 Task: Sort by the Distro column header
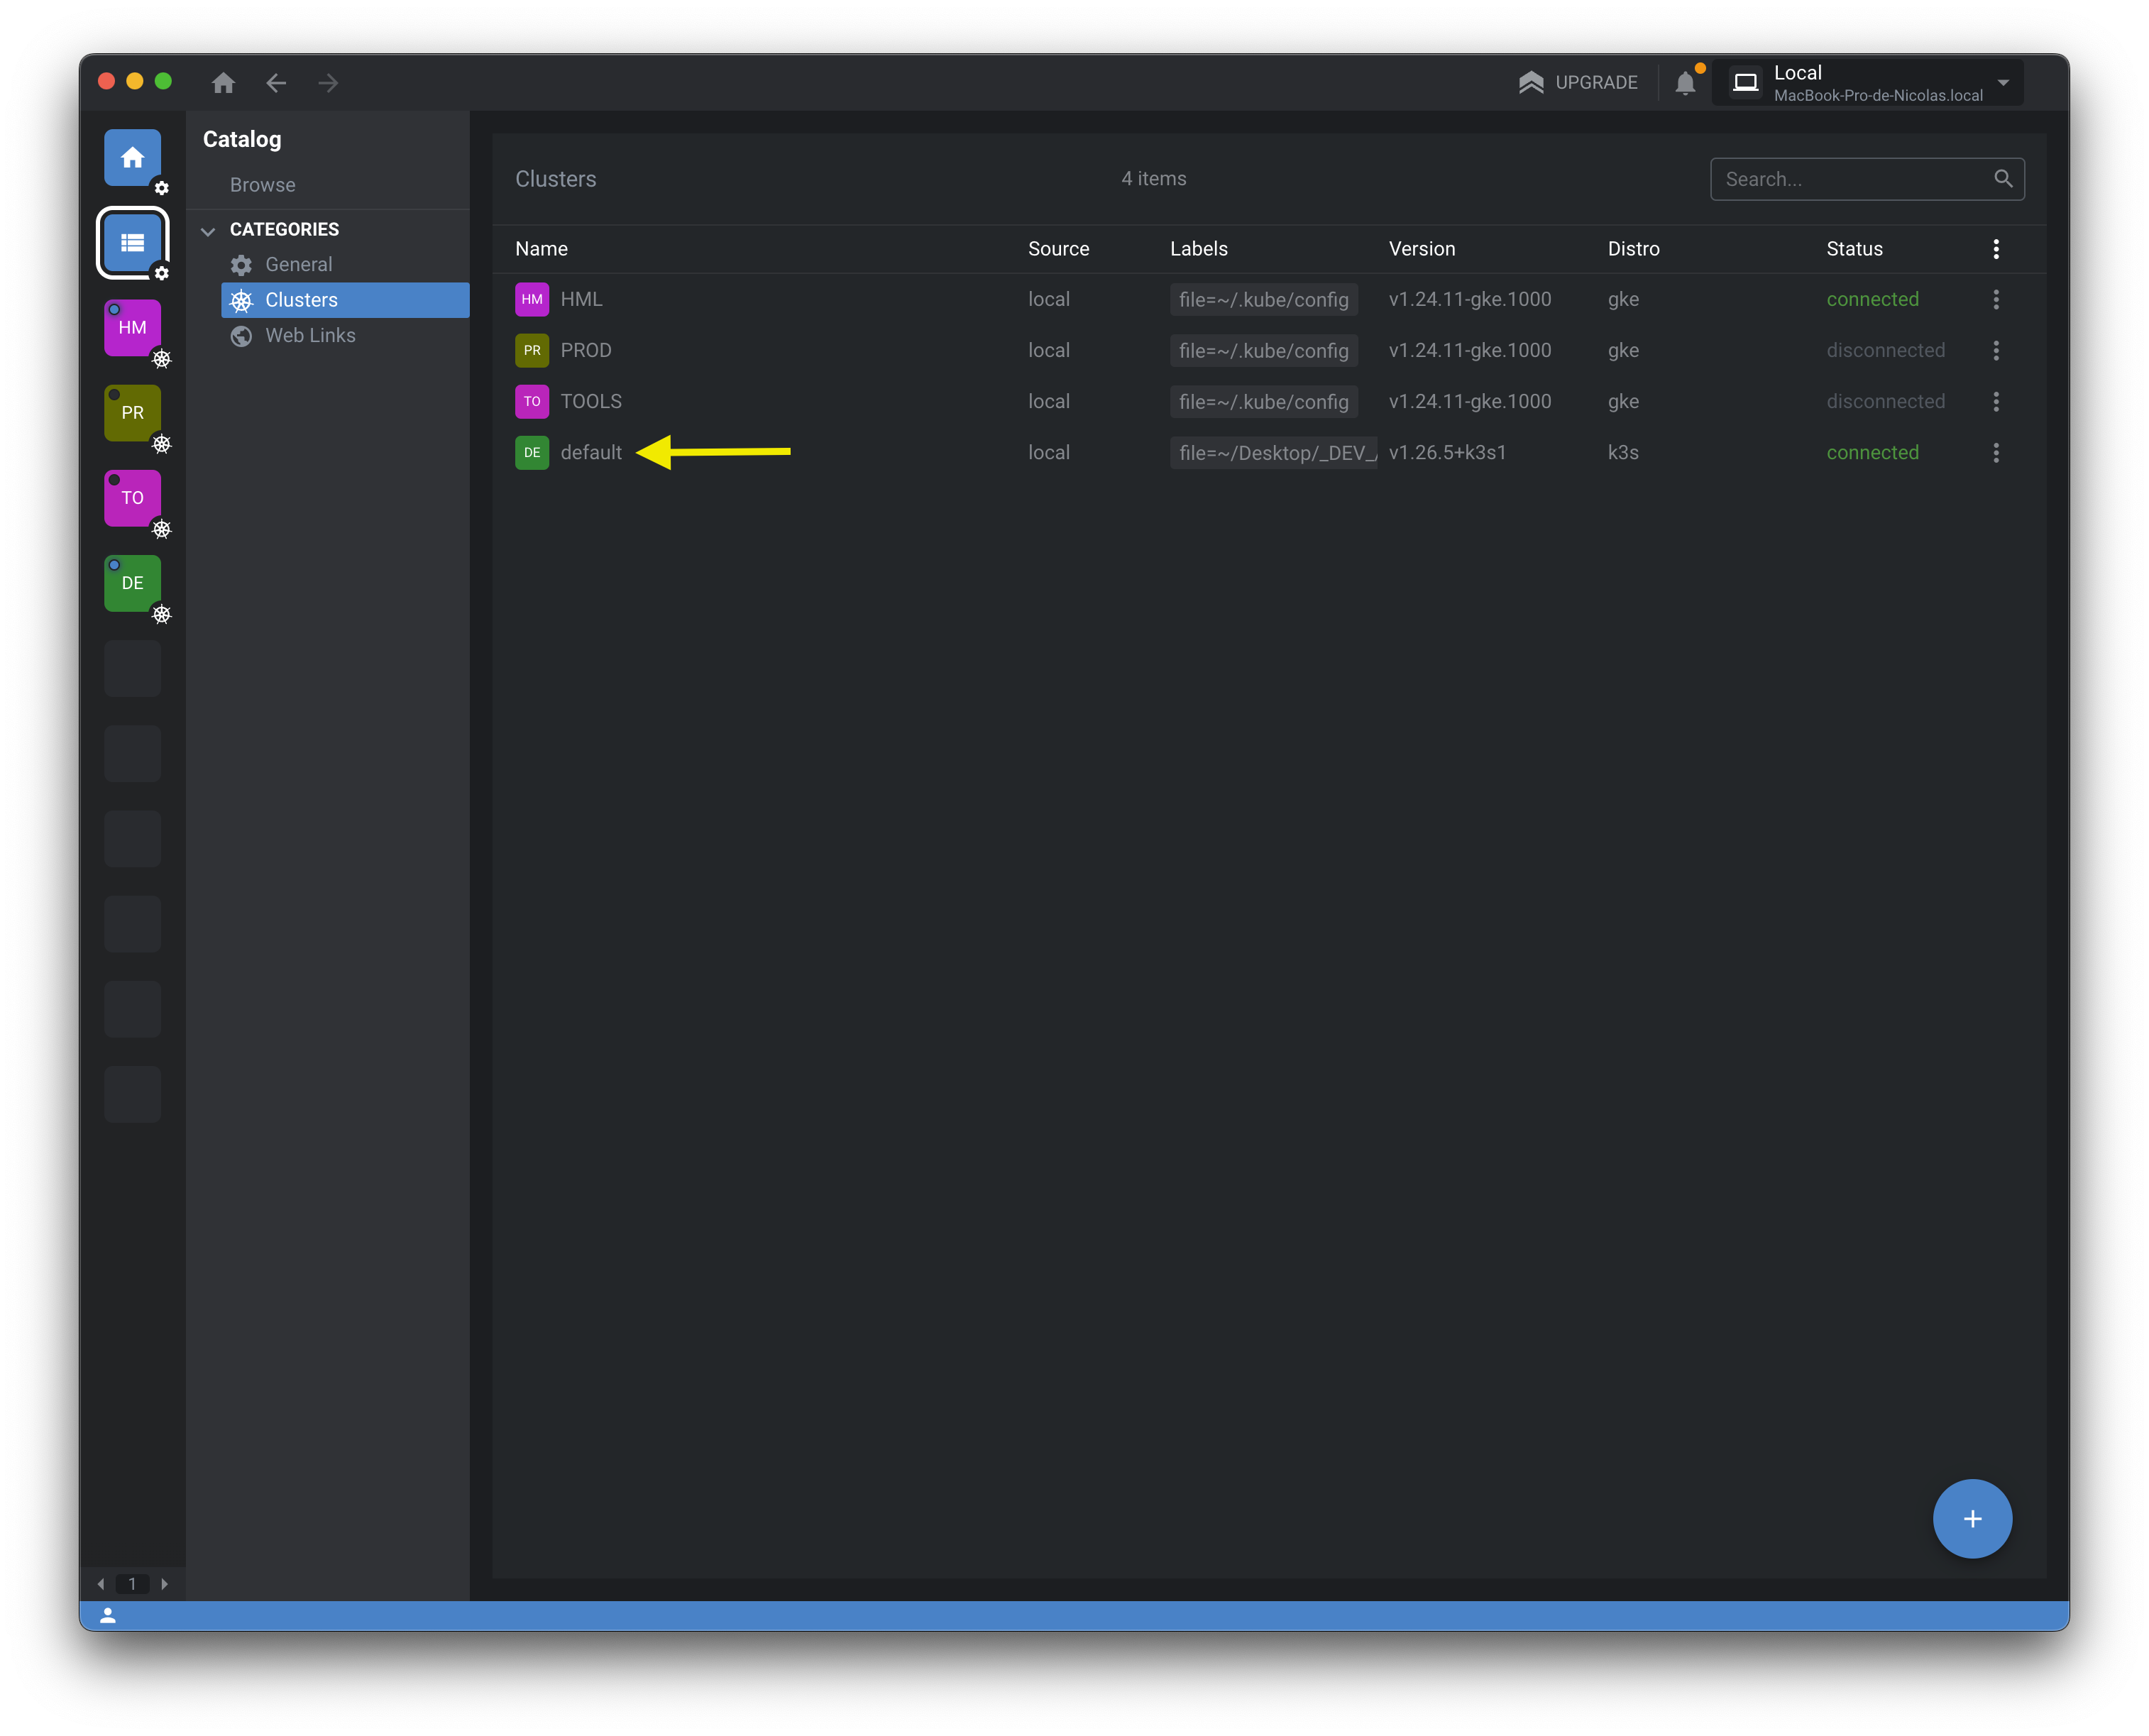[x=1633, y=249]
